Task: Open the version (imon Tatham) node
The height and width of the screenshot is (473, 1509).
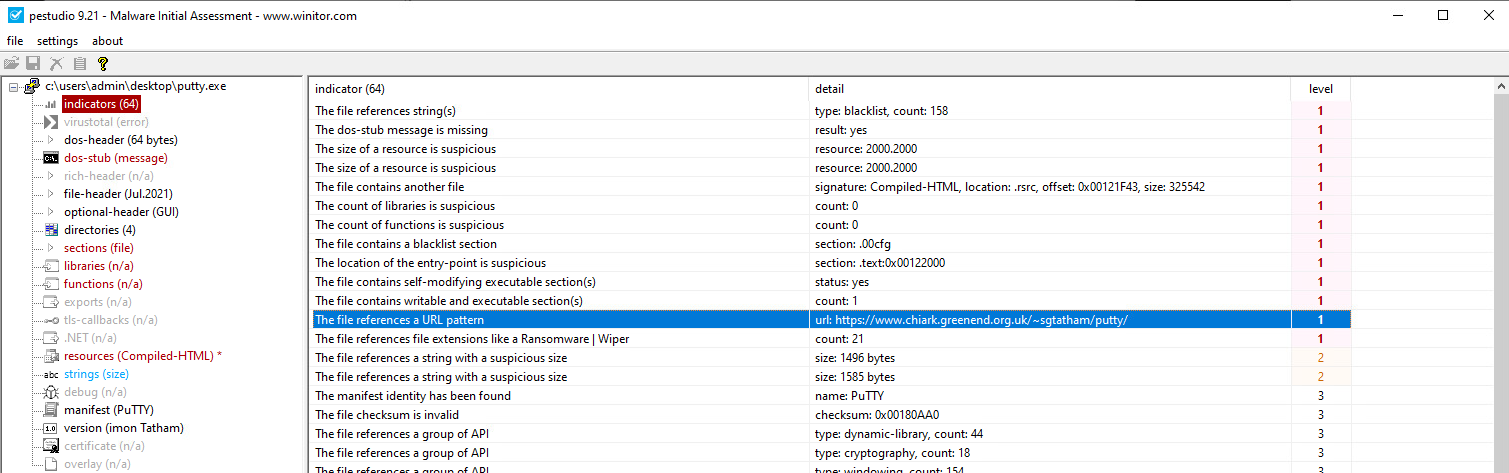Action: pyautogui.click(x=123, y=428)
